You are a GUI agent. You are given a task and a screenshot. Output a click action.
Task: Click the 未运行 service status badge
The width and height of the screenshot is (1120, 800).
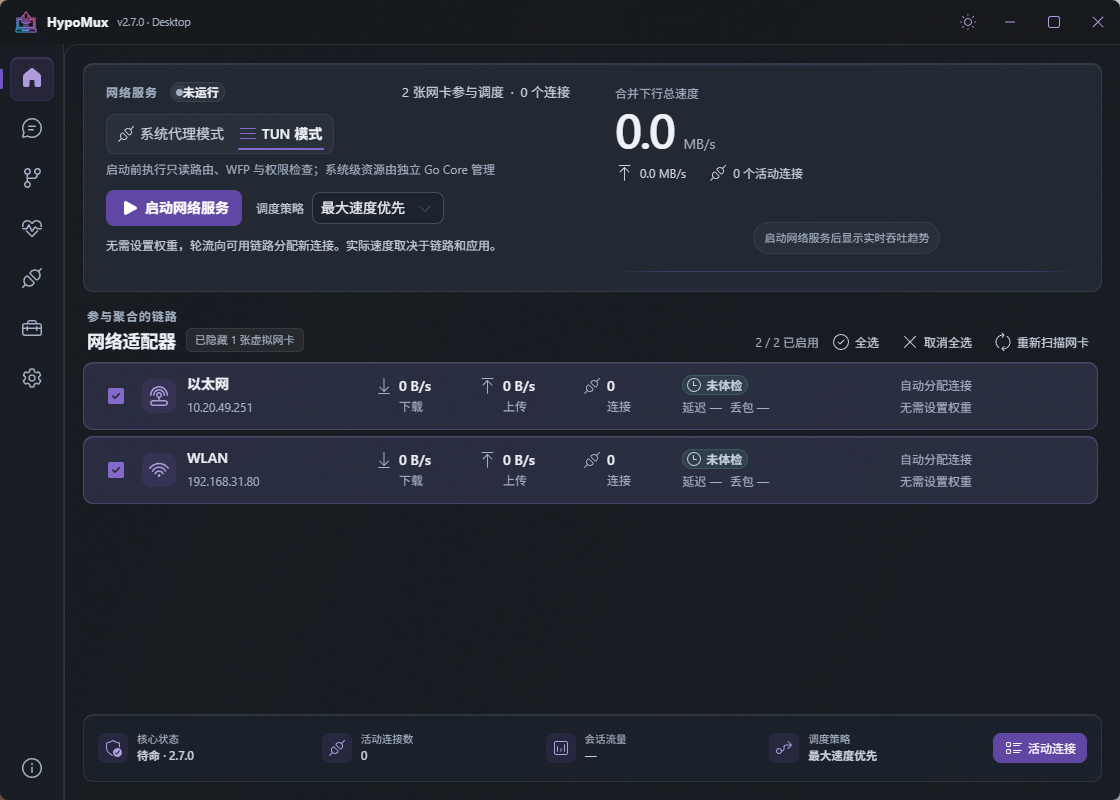pyautogui.click(x=197, y=92)
